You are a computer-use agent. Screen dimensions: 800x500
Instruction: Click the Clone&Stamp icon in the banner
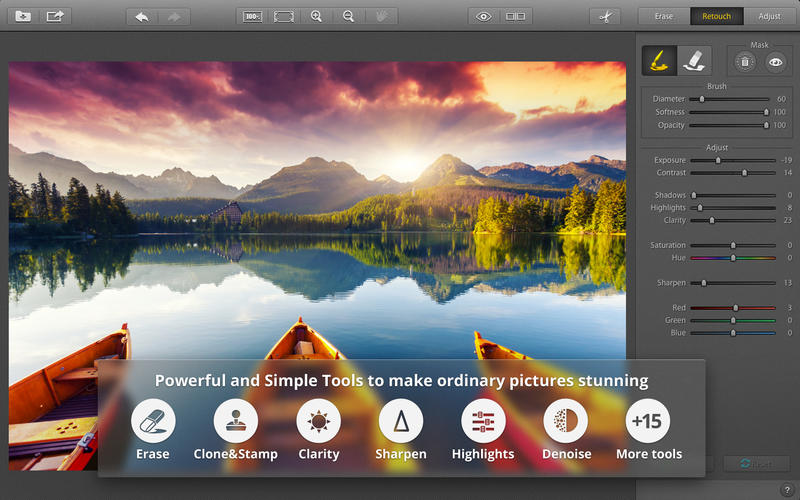tap(236, 421)
